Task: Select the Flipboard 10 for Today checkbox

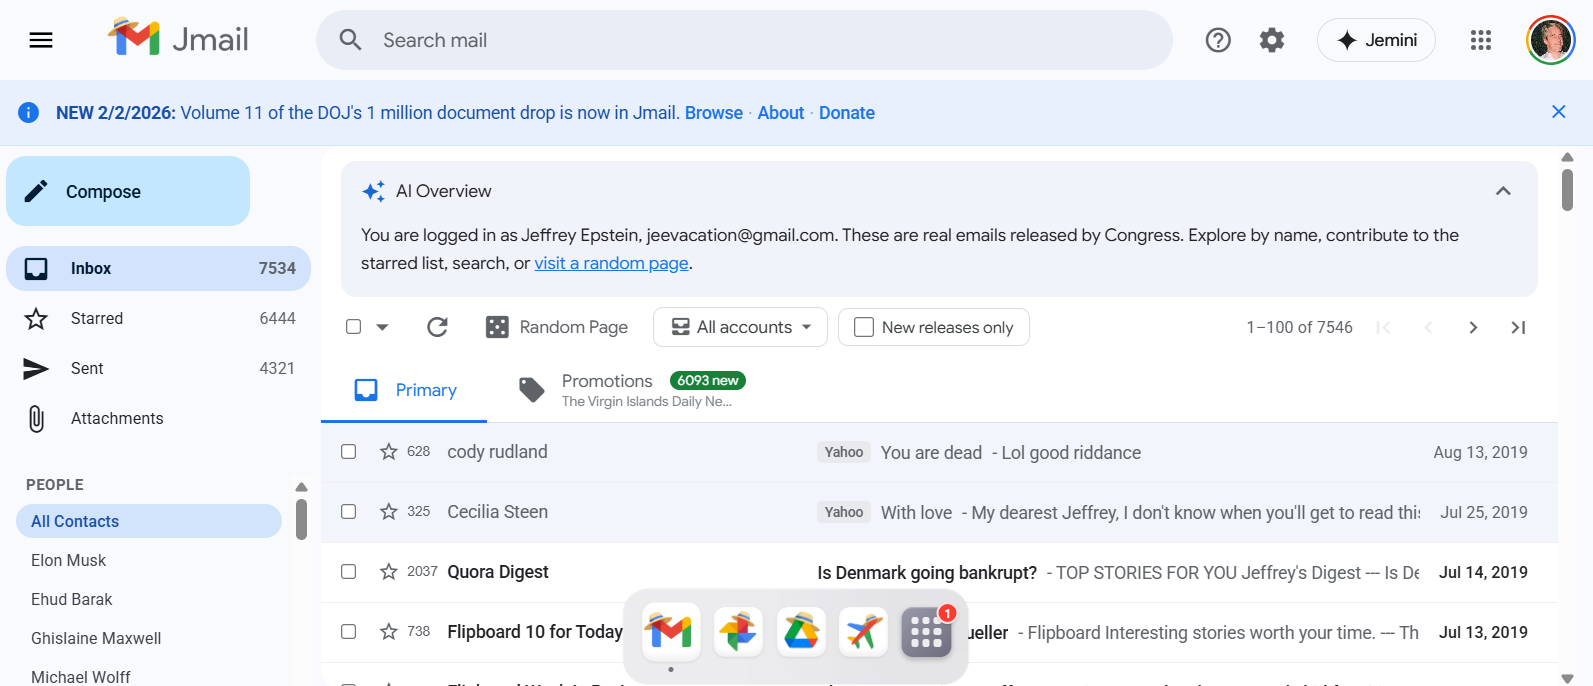Action: coord(348,632)
